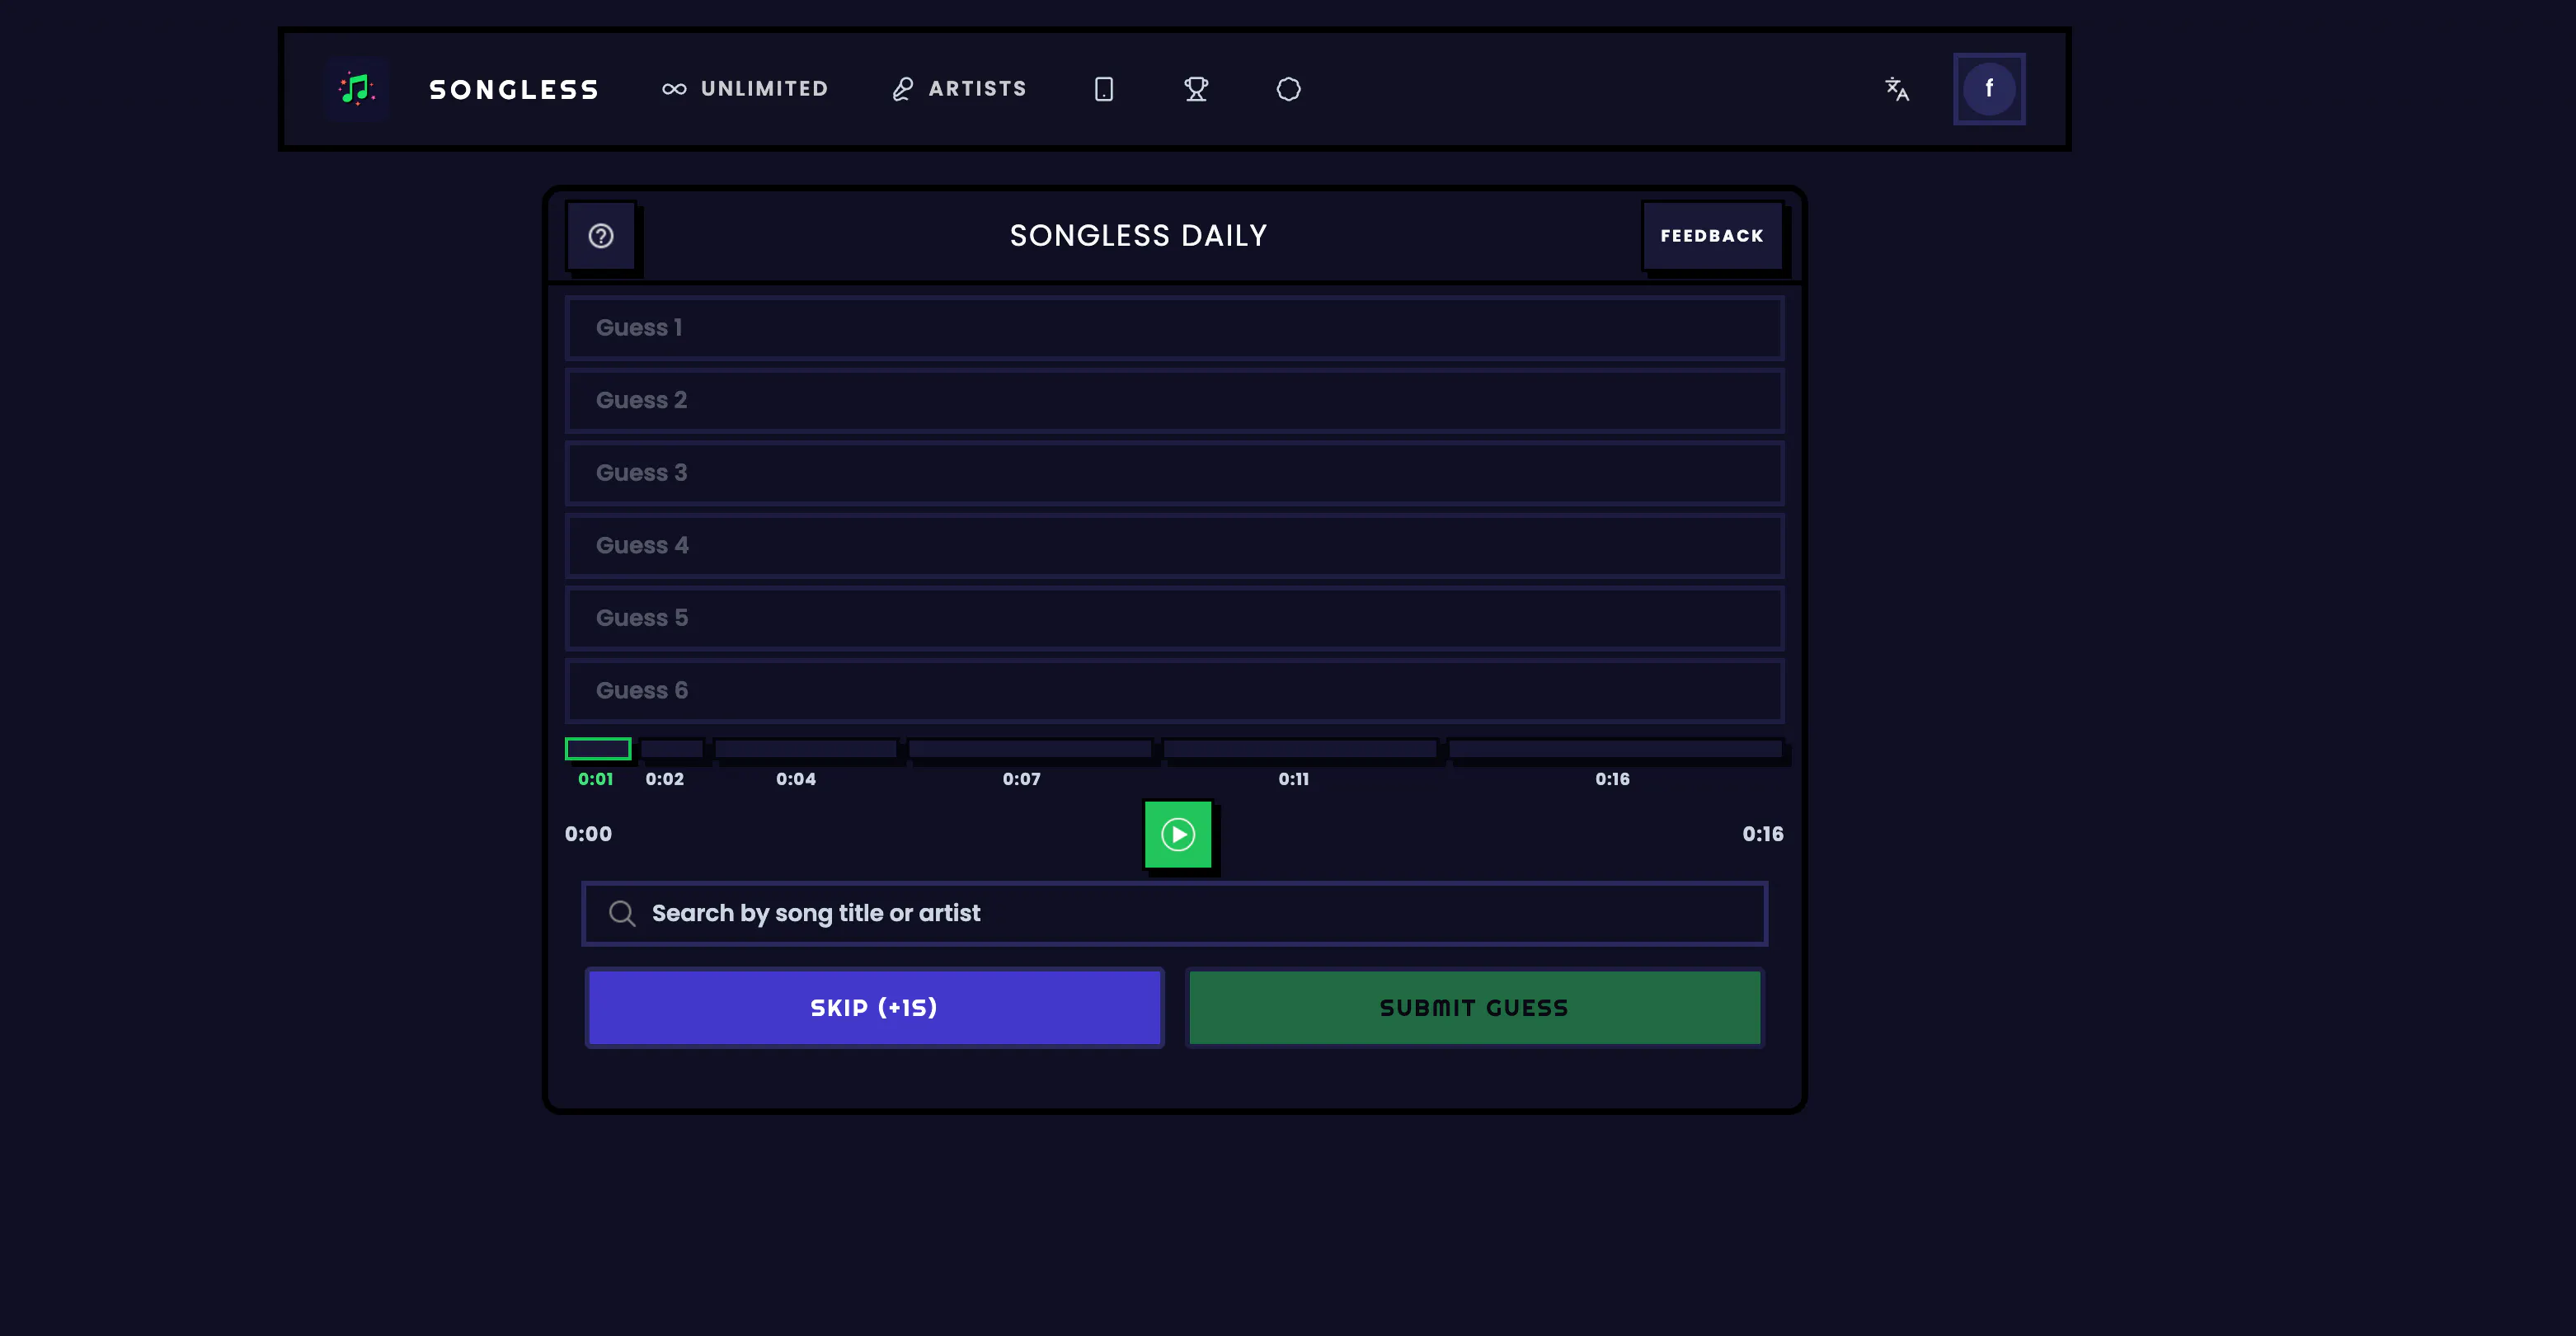The width and height of the screenshot is (2576, 1336).
Task: Click the 0:07 progress segment
Action: click(x=1030, y=749)
